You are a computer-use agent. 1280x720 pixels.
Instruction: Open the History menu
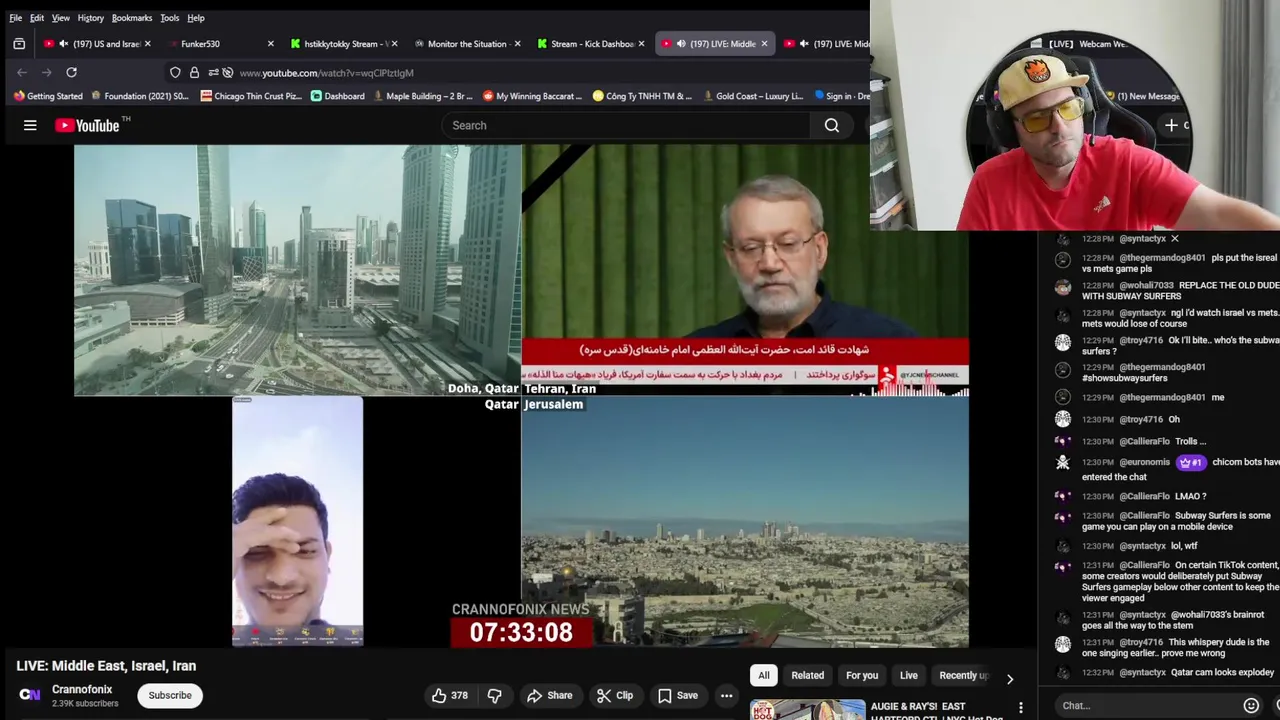(90, 18)
